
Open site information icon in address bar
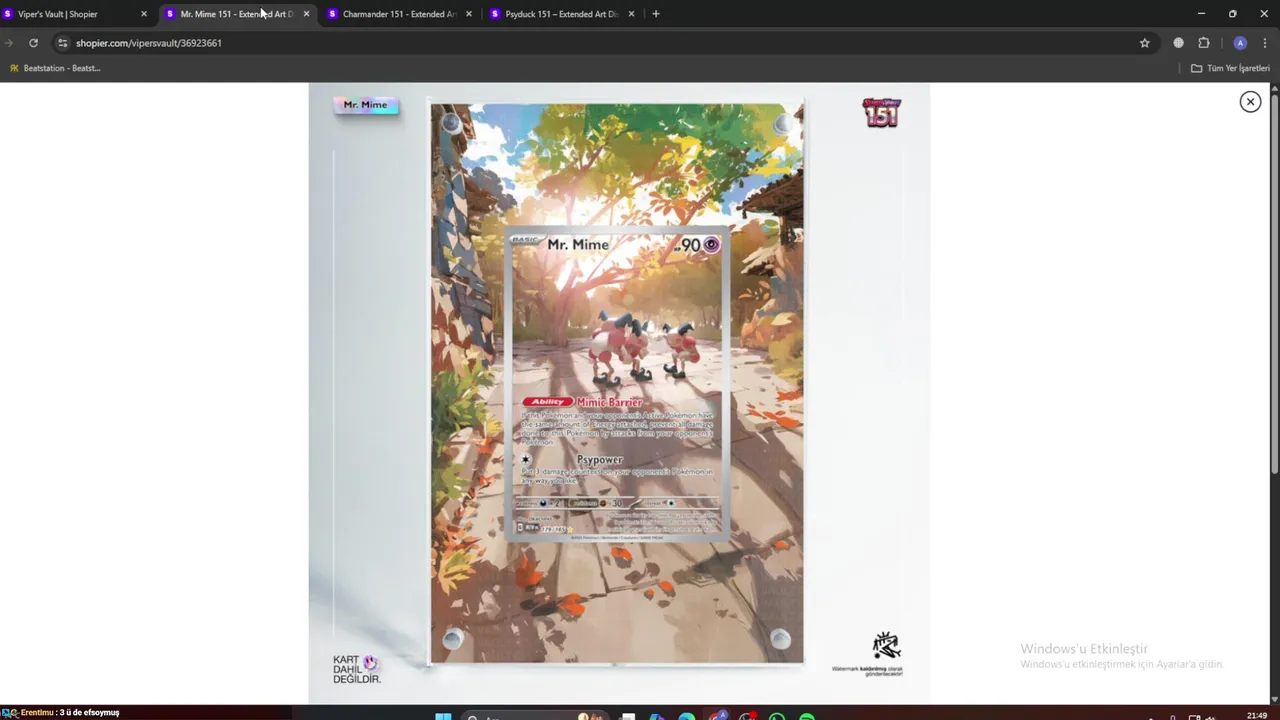[62, 43]
